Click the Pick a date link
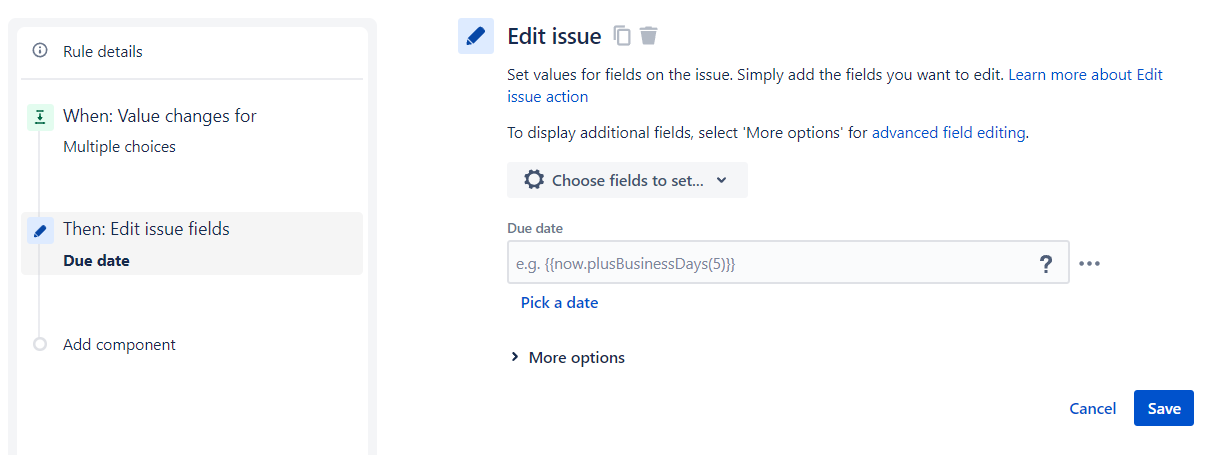Image resolution: width=1225 pixels, height=455 pixels. pyautogui.click(x=559, y=302)
